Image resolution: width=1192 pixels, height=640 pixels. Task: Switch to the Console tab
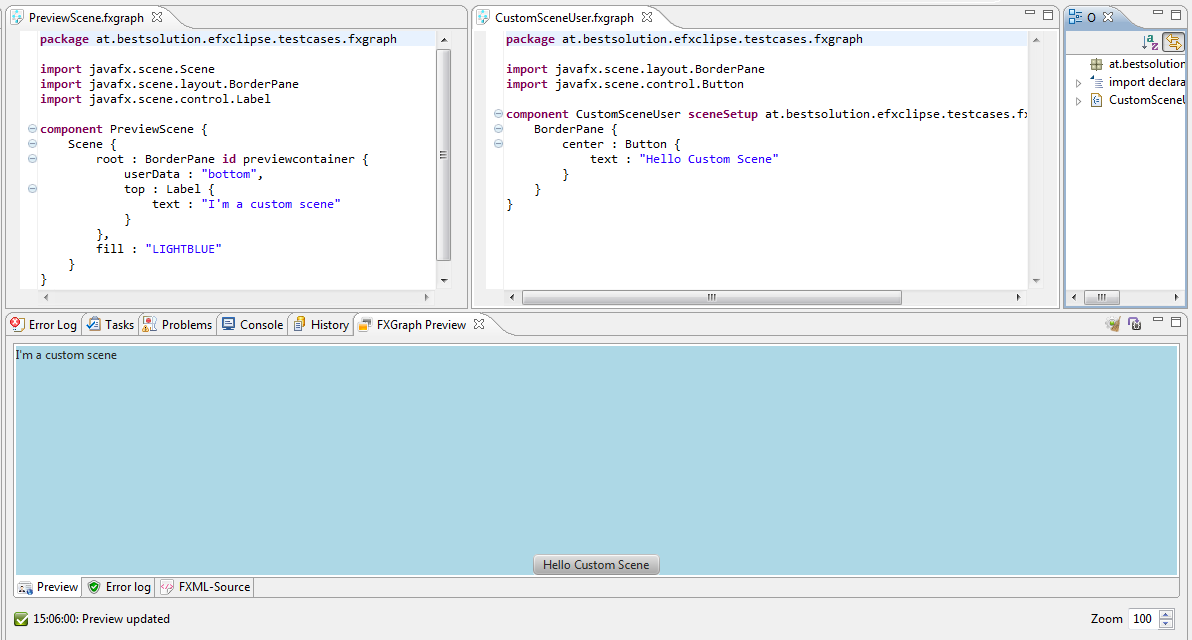[x=252, y=324]
